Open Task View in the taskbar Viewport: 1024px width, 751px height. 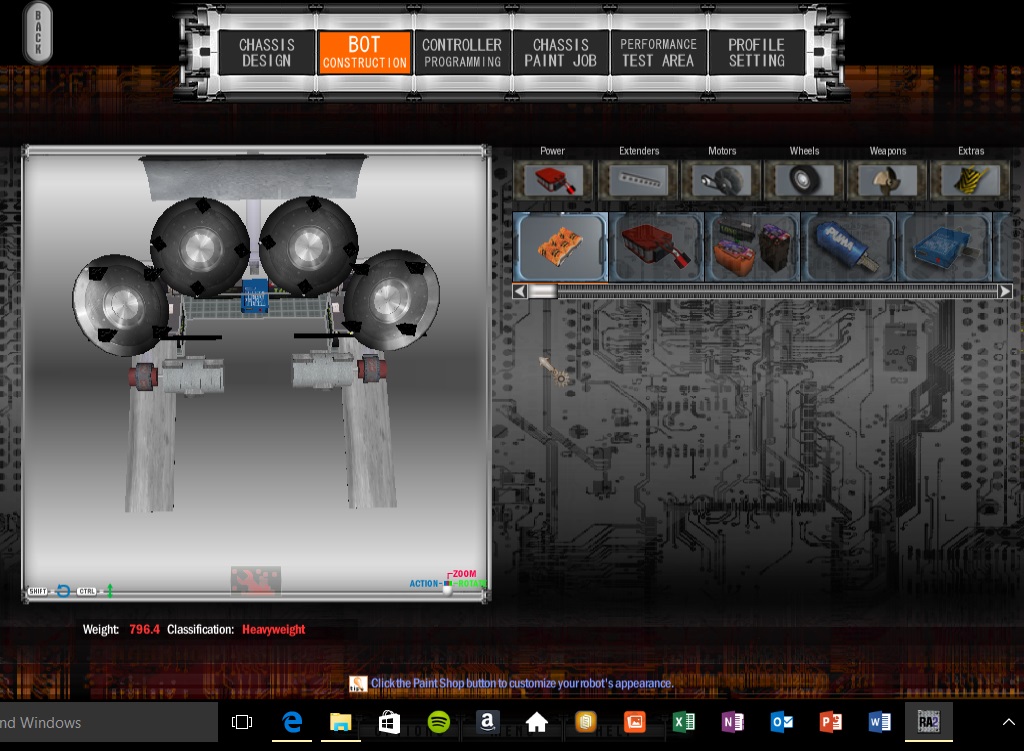[242, 722]
